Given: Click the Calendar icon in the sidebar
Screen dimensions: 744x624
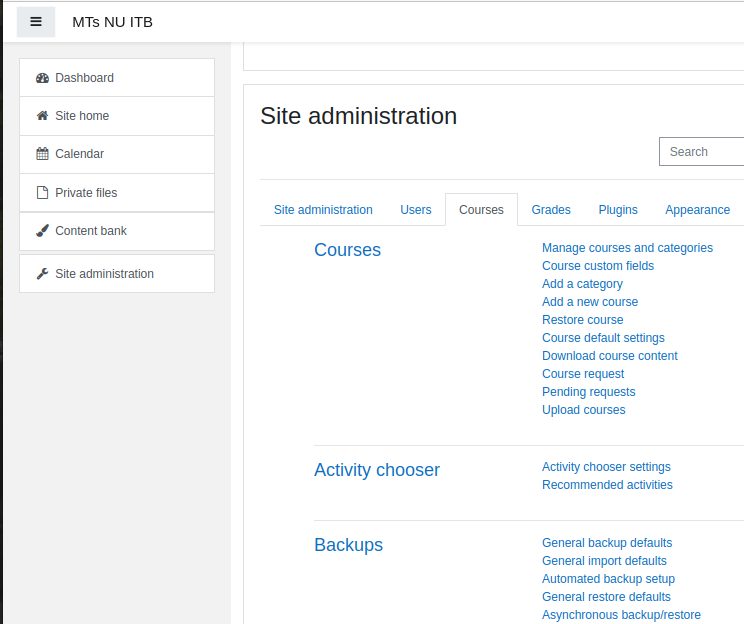Looking at the screenshot, I should point(42,154).
